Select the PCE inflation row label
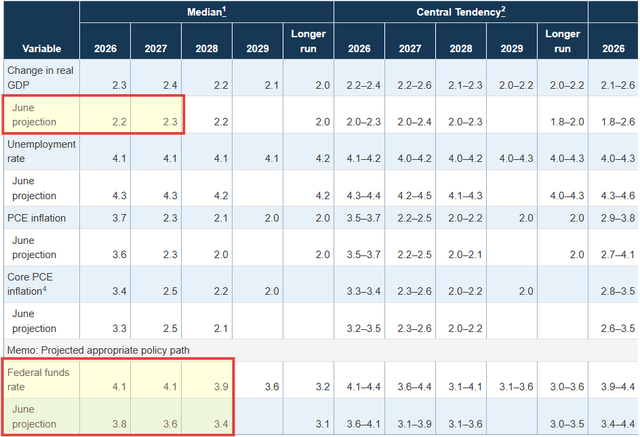This screenshot has width=640, height=437. [36, 218]
